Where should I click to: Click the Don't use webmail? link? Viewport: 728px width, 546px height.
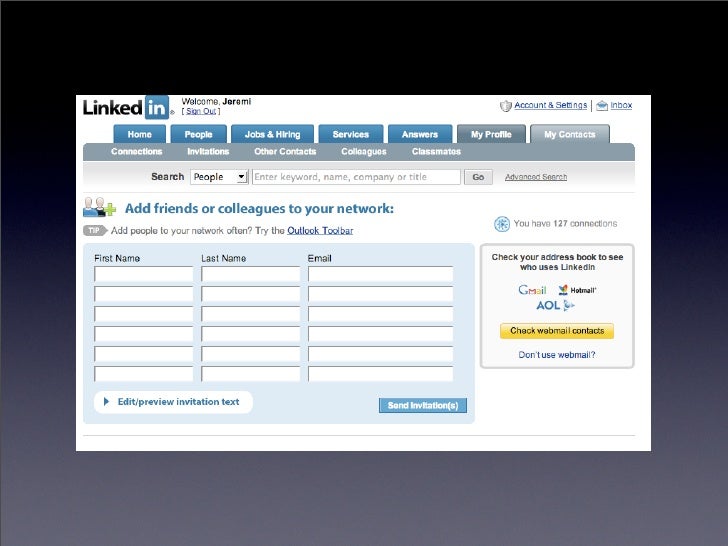(557, 355)
